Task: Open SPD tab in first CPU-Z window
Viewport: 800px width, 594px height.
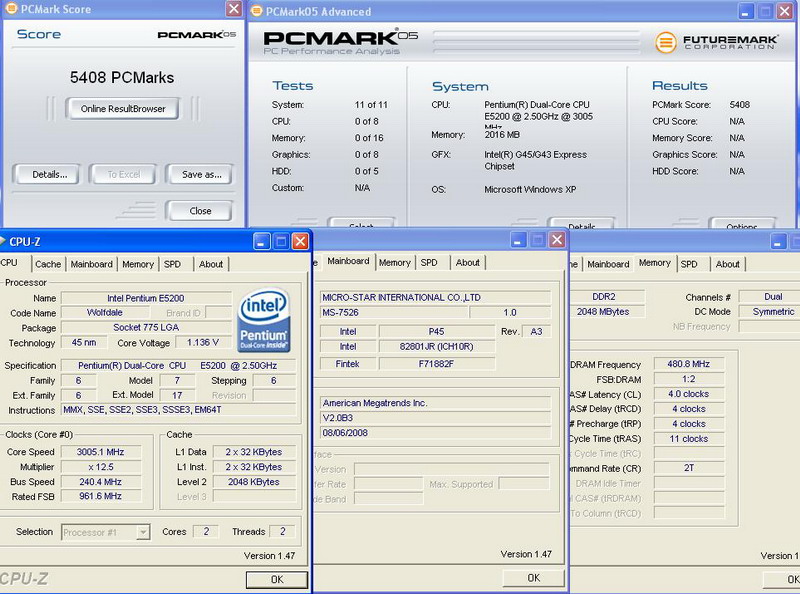Action: [x=172, y=264]
